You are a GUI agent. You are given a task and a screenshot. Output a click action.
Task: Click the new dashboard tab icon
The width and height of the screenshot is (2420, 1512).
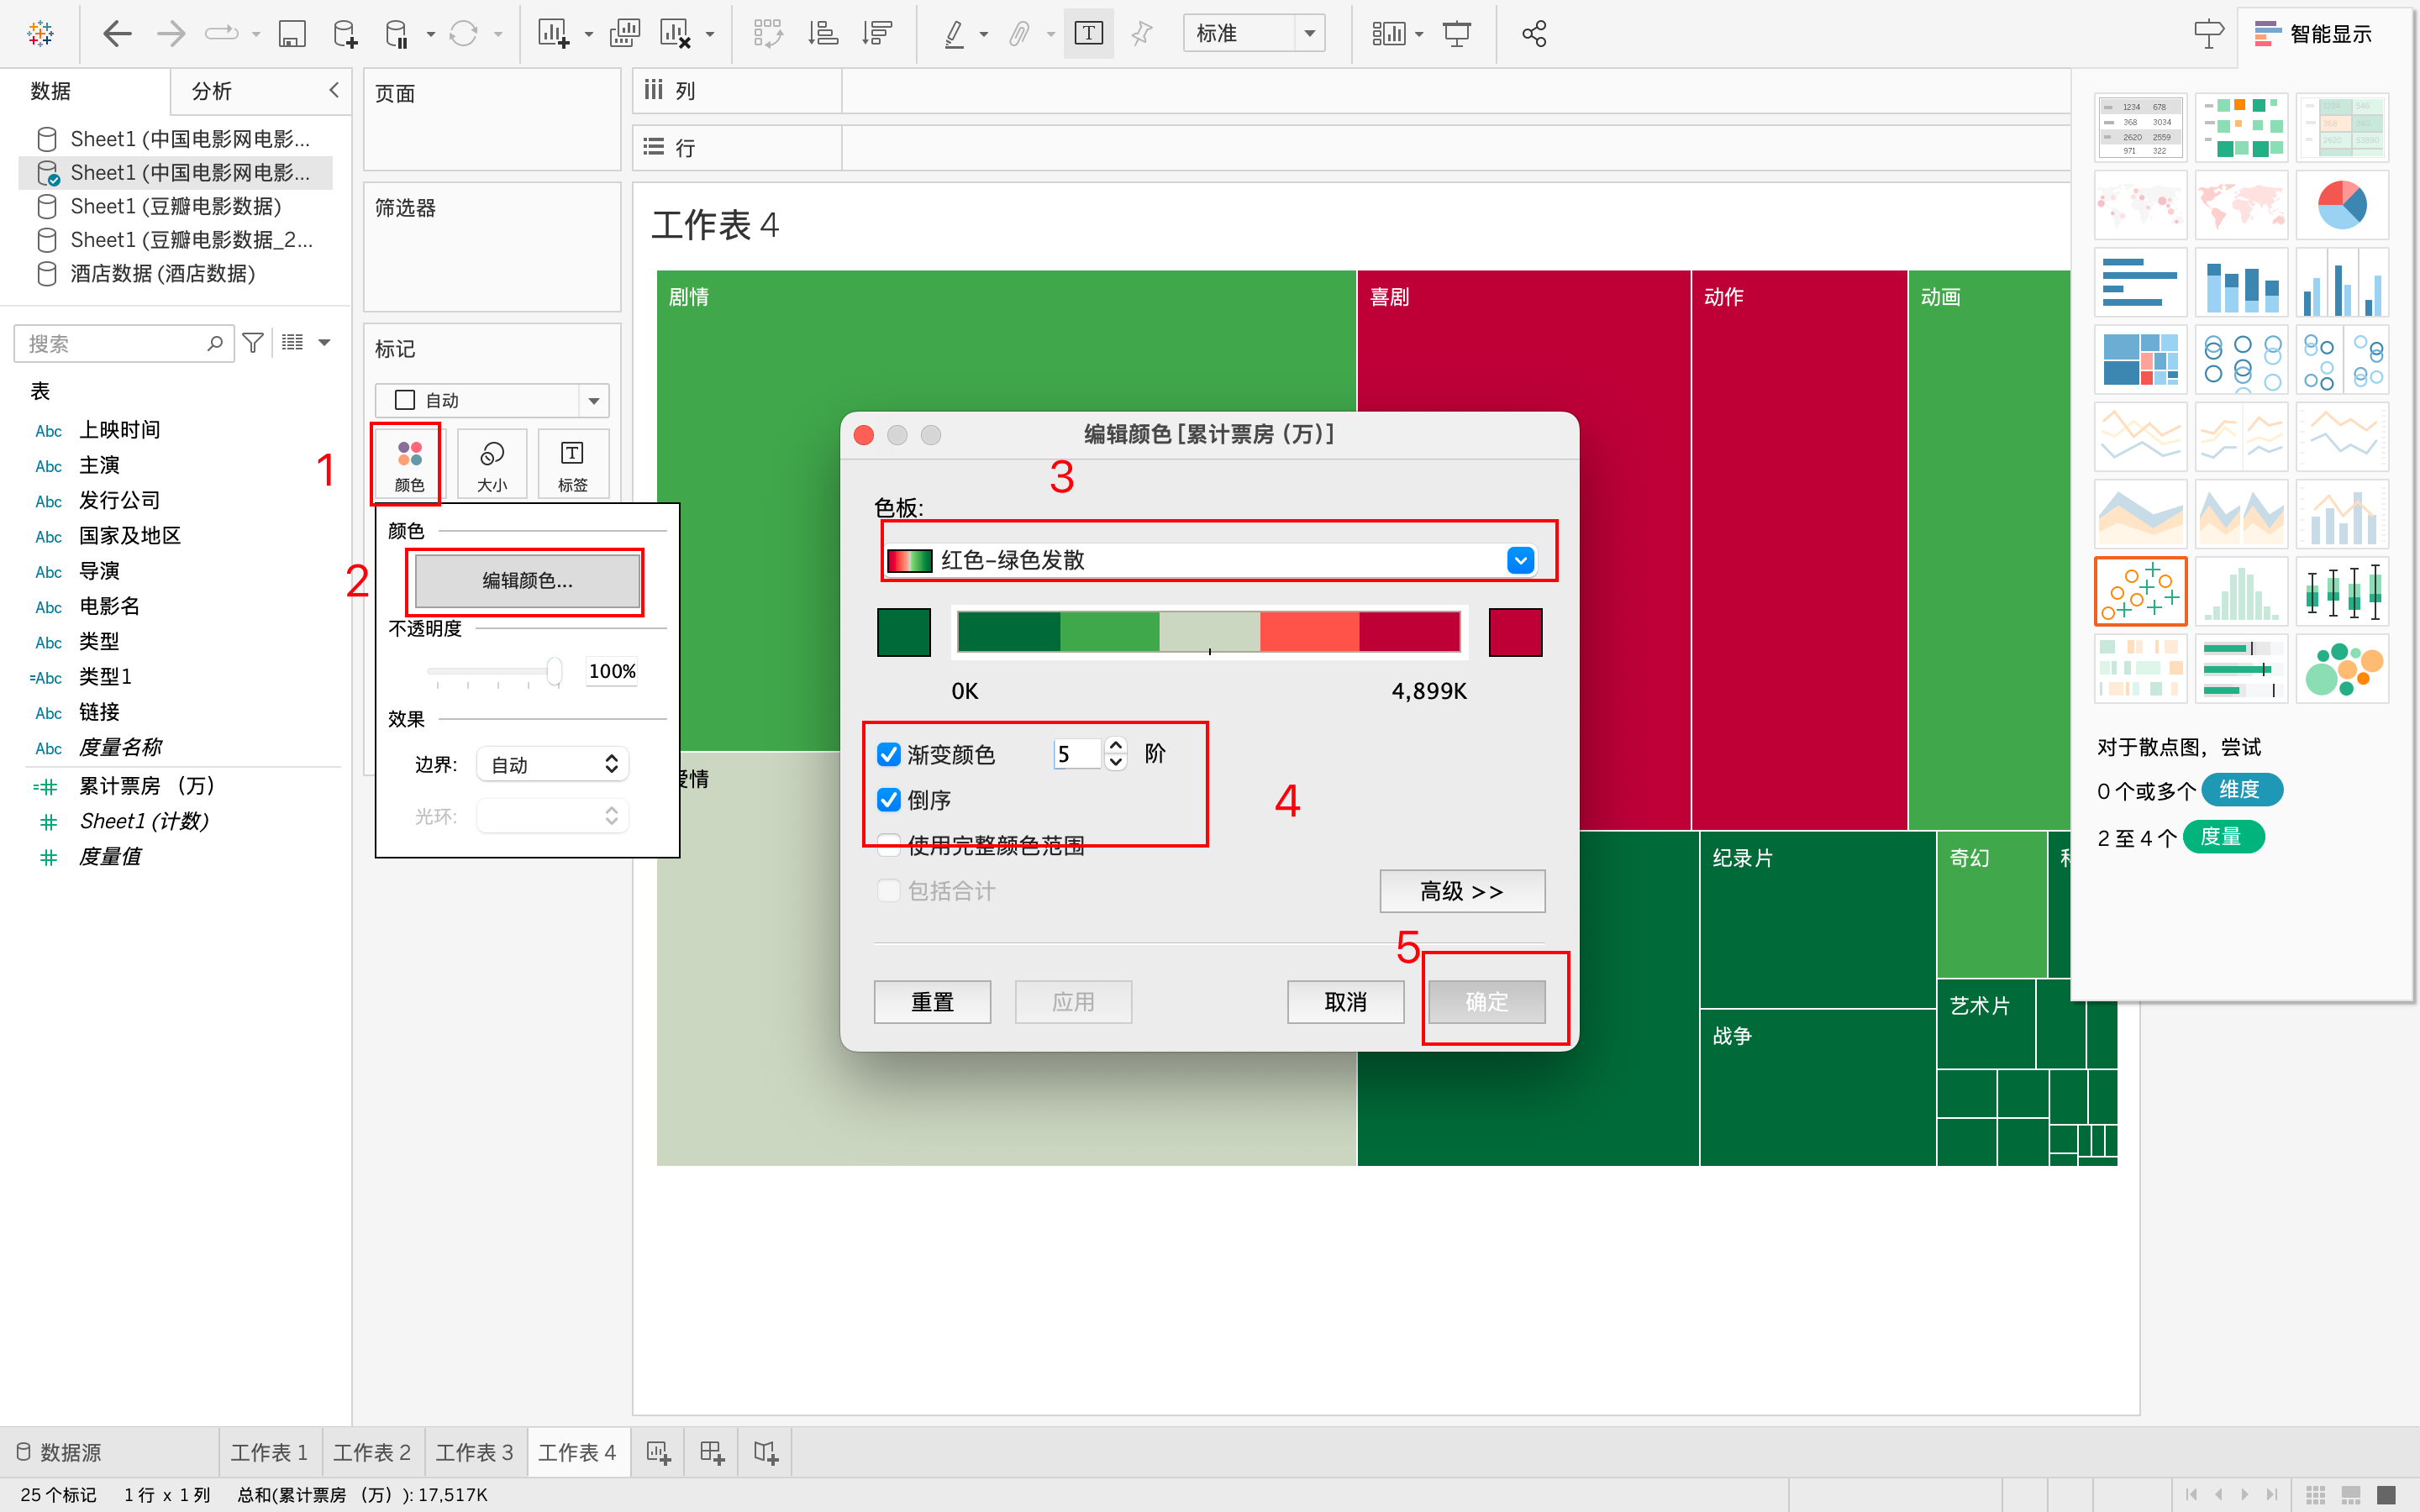point(712,1452)
